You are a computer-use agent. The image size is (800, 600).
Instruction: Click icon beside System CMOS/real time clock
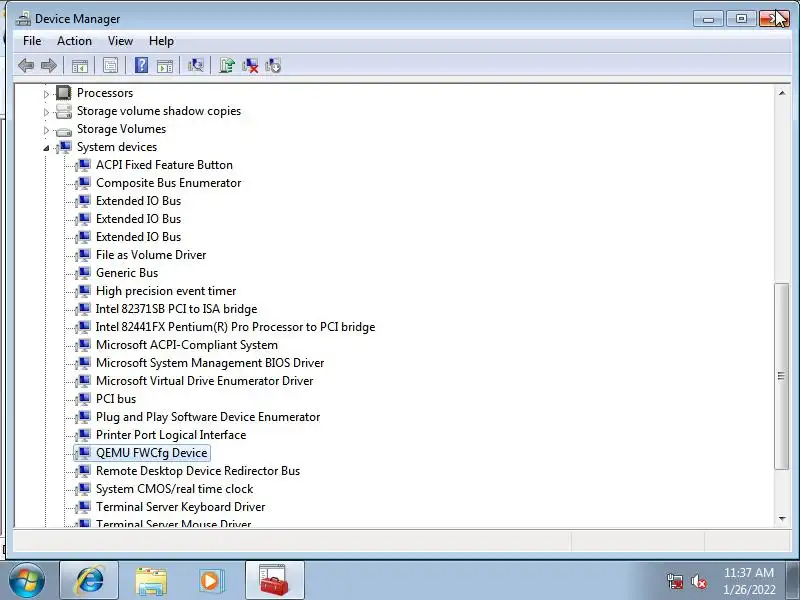tap(83, 489)
